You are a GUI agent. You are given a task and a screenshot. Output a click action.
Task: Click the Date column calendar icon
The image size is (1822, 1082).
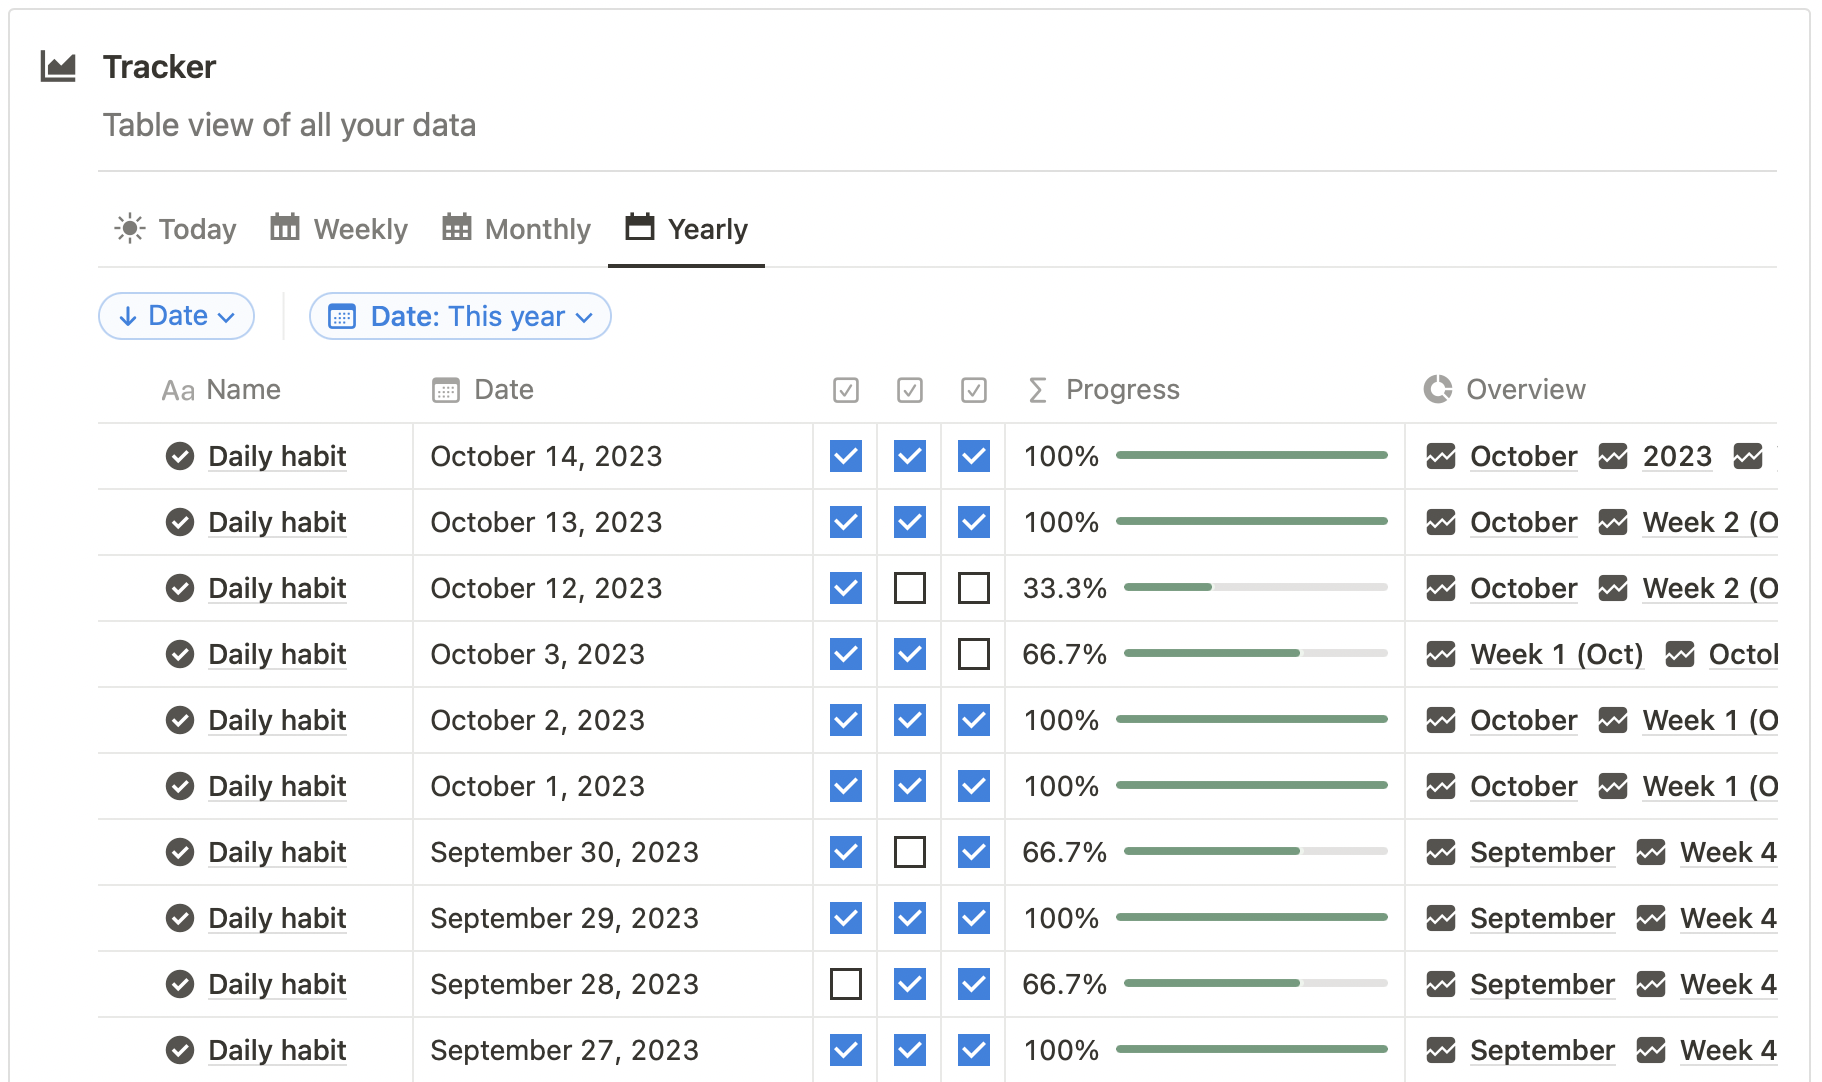click(446, 390)
